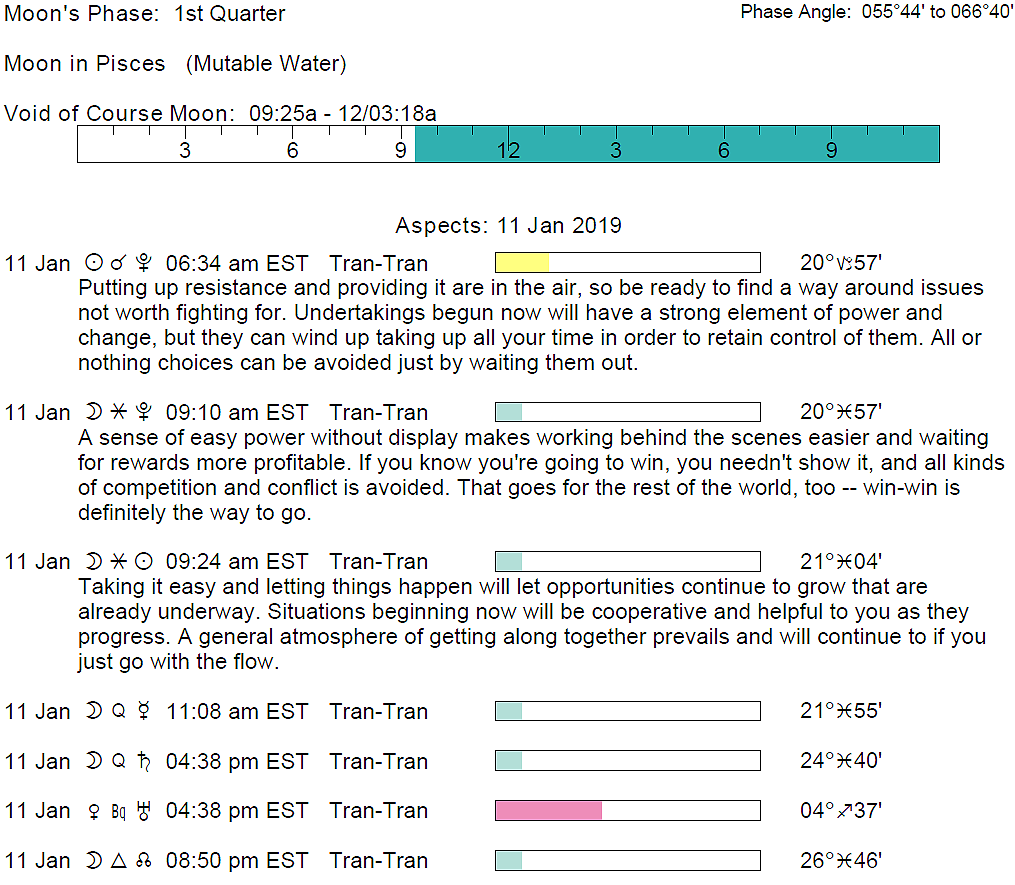Click the 'Moon in Pisces' line
The height and width of the screenshot is (885, 1015).
click(175, 64)
